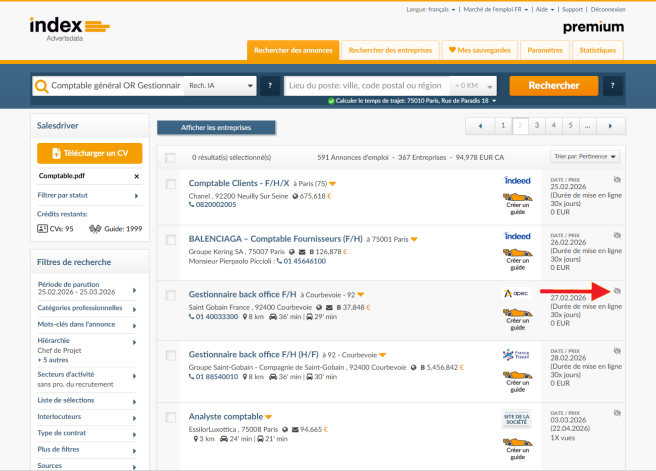
Task: Tick the select-all results checkbox
Action: [x=170, y=158]
